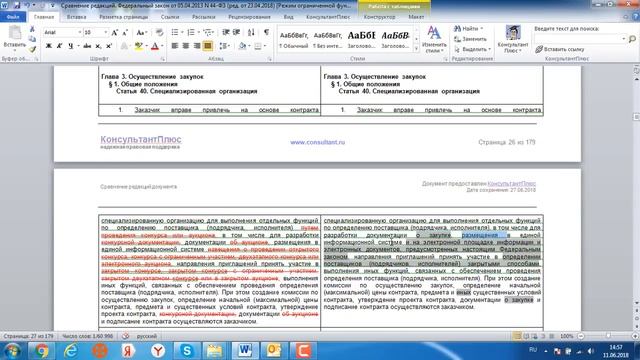Viewport: 640px width, 360px height.
Task: Click the Copy icon in clipboard group
Action: pyautogui.click(x=32, y=39)
